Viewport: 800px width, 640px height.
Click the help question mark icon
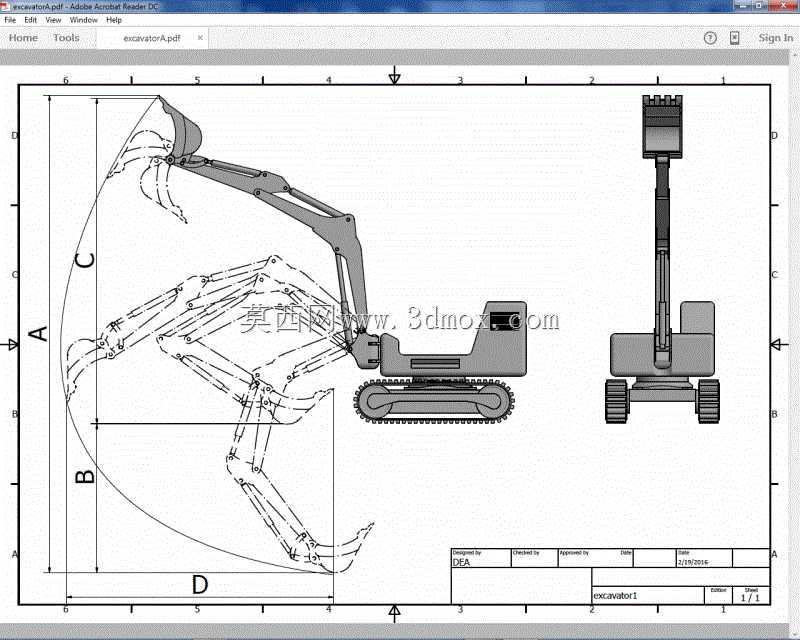[710, 38]
